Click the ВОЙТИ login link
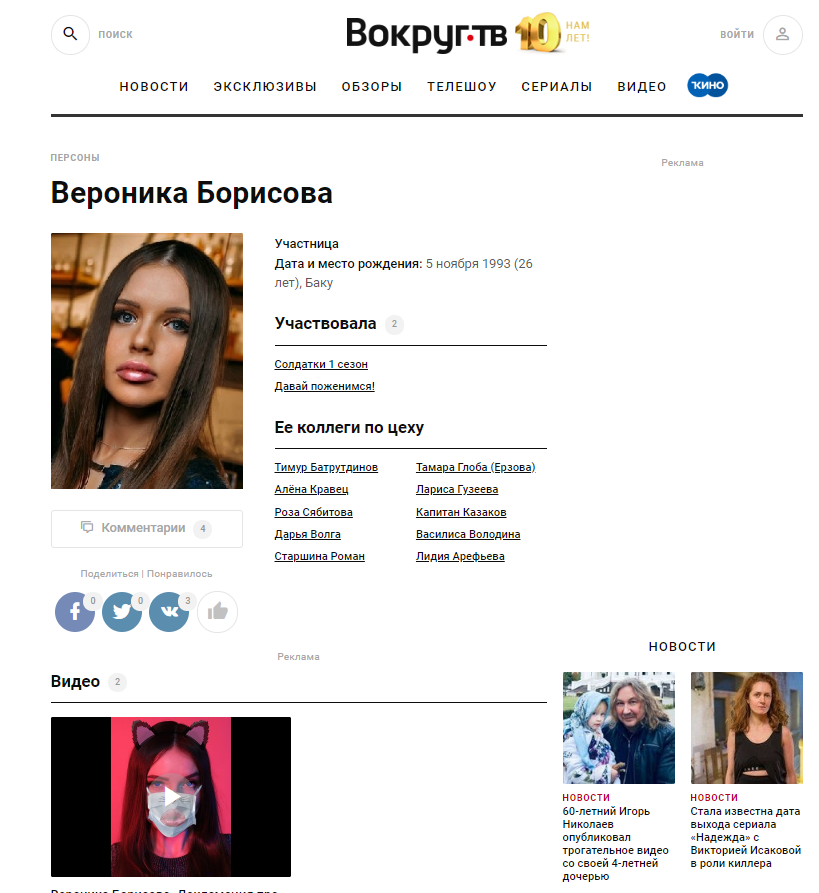This screenshot has width=819, height=893. click(736, 35)
